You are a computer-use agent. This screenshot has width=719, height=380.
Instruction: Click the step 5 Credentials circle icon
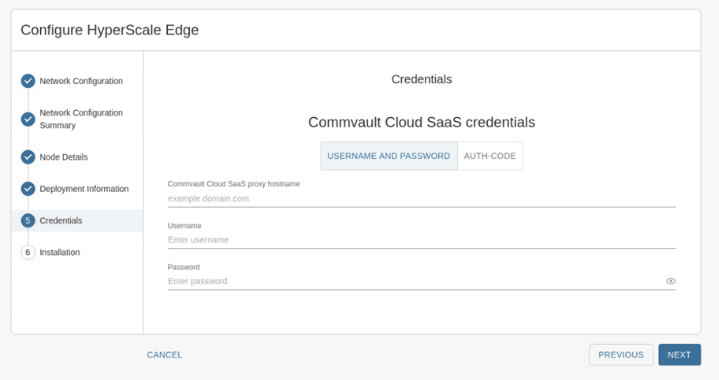point(28,220)
